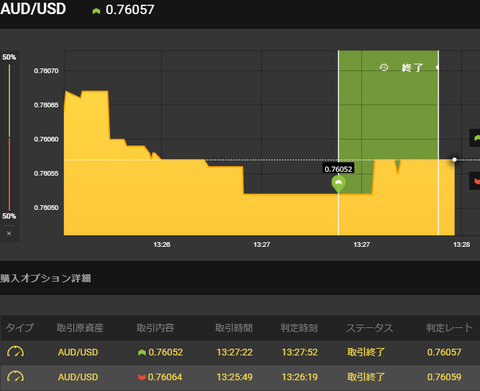Click 取引終了 status in the second row
Screen dimensions: 480x391
366,377
